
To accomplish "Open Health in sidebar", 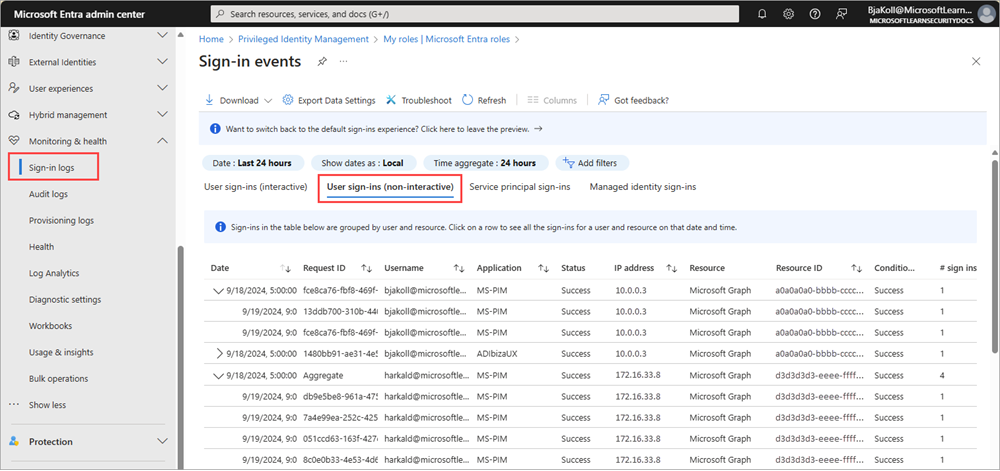I will point(41,247).
